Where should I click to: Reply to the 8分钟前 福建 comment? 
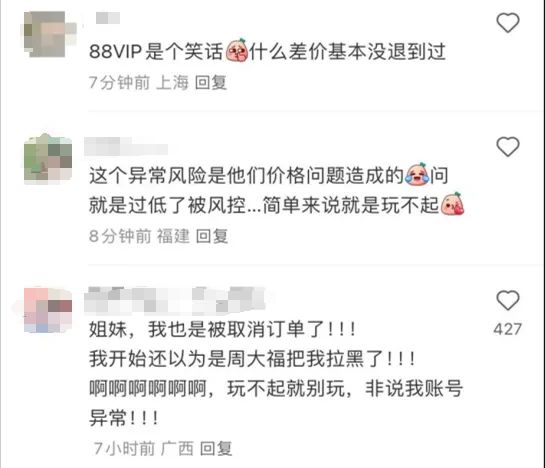coord(212,236)
